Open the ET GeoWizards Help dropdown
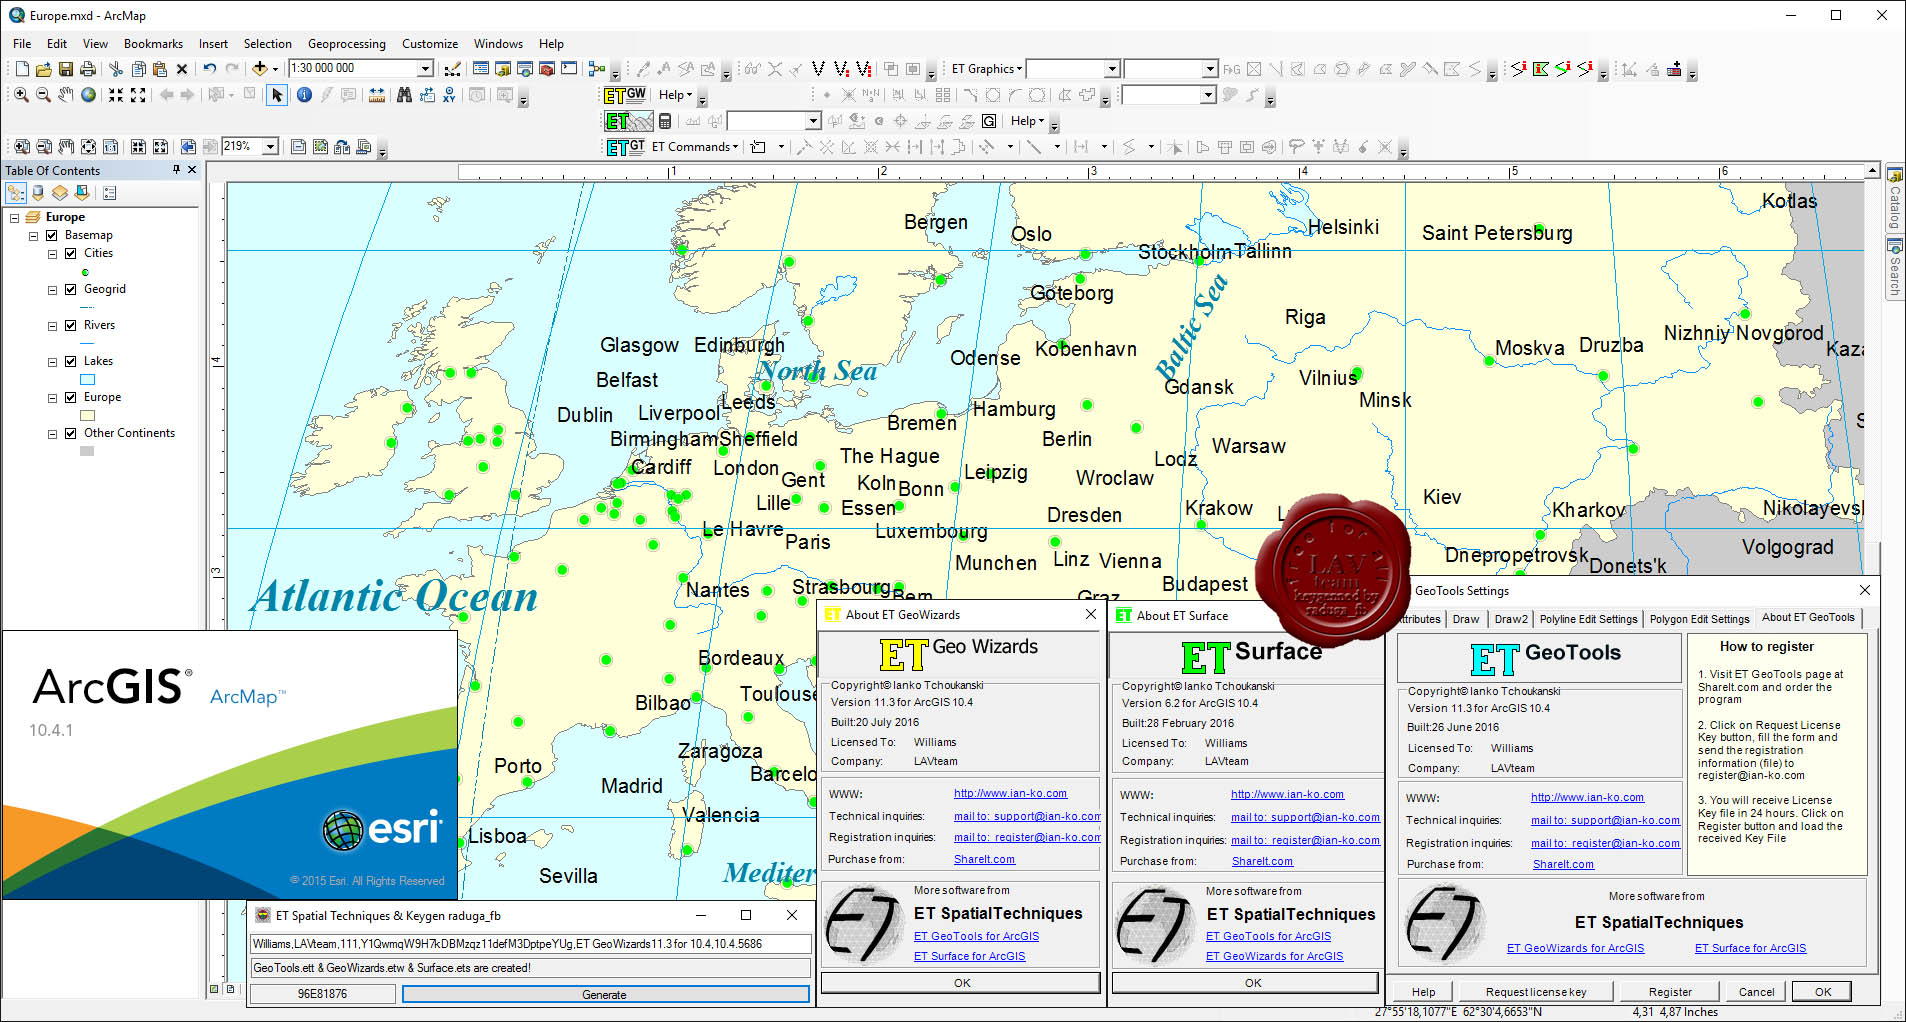Viewport: 1906px width, 1022px height. pyautogui.click(x=675, y=95)
